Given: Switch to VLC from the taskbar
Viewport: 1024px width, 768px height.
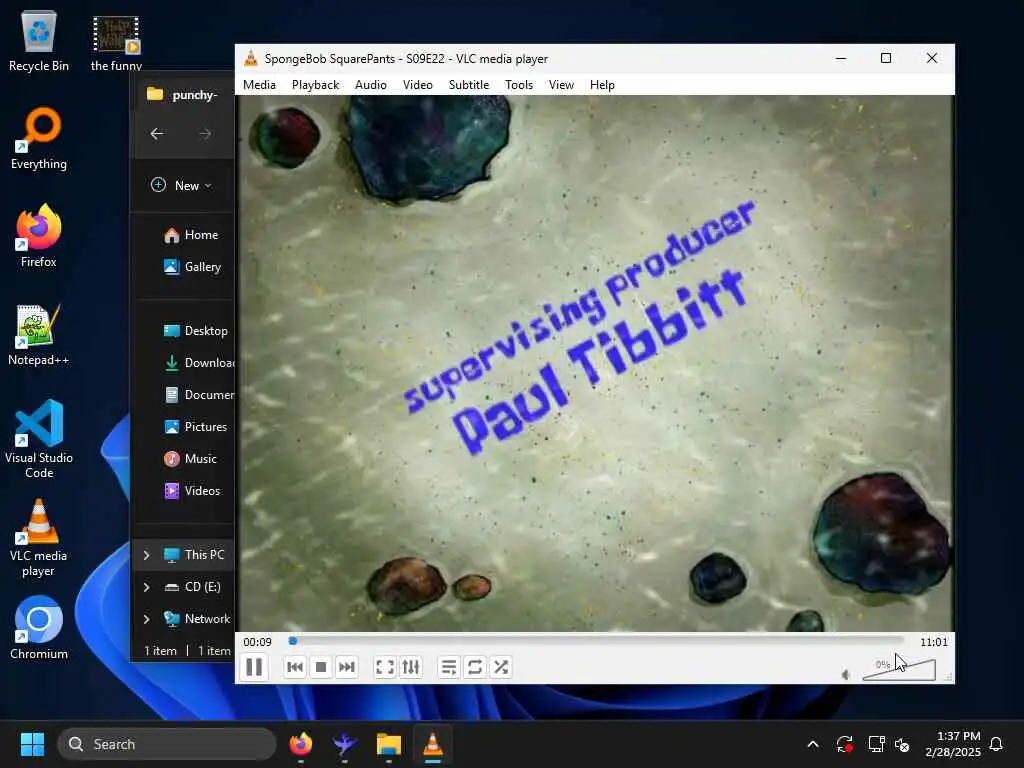Looking at the screenshot, I should coord(432,744).
